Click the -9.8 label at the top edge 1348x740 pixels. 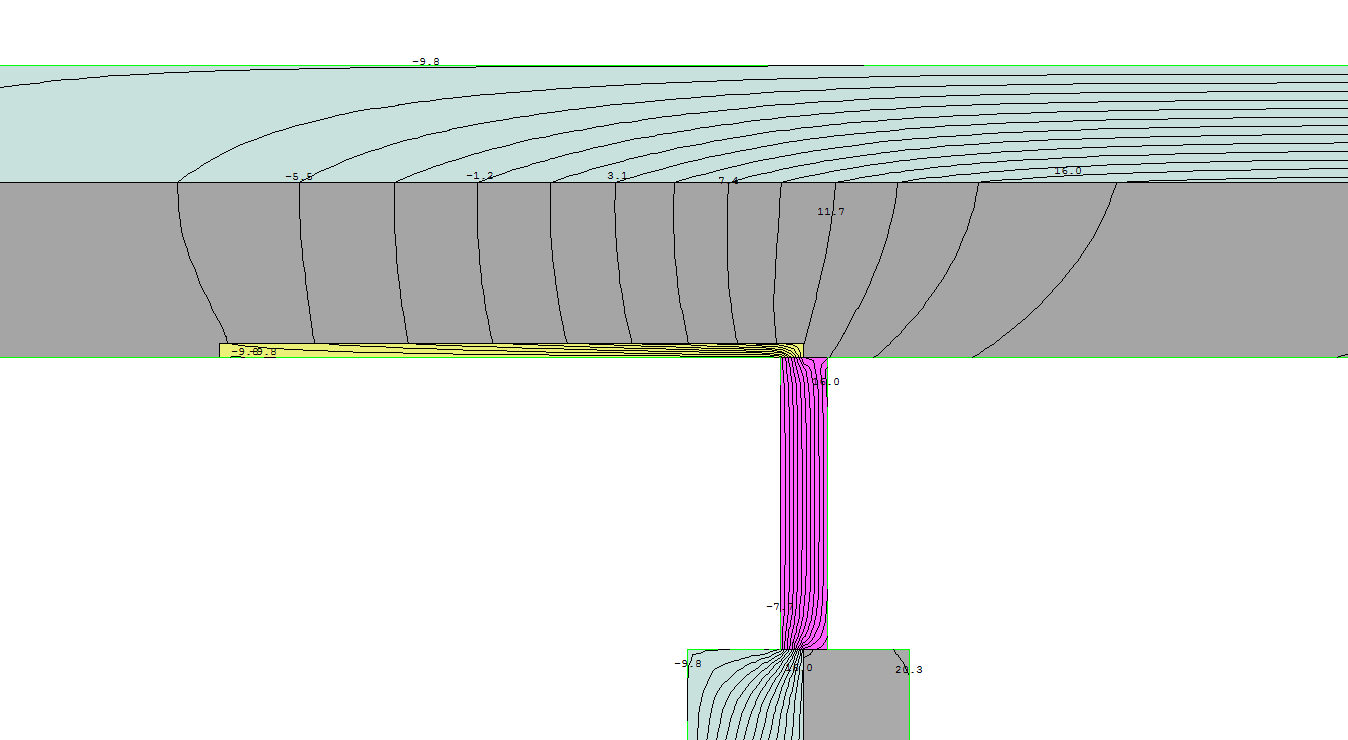click(x=425, y=62)
